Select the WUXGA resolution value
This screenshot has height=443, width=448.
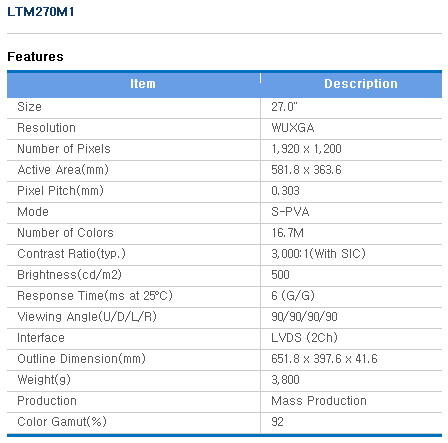tap(293, 128)
